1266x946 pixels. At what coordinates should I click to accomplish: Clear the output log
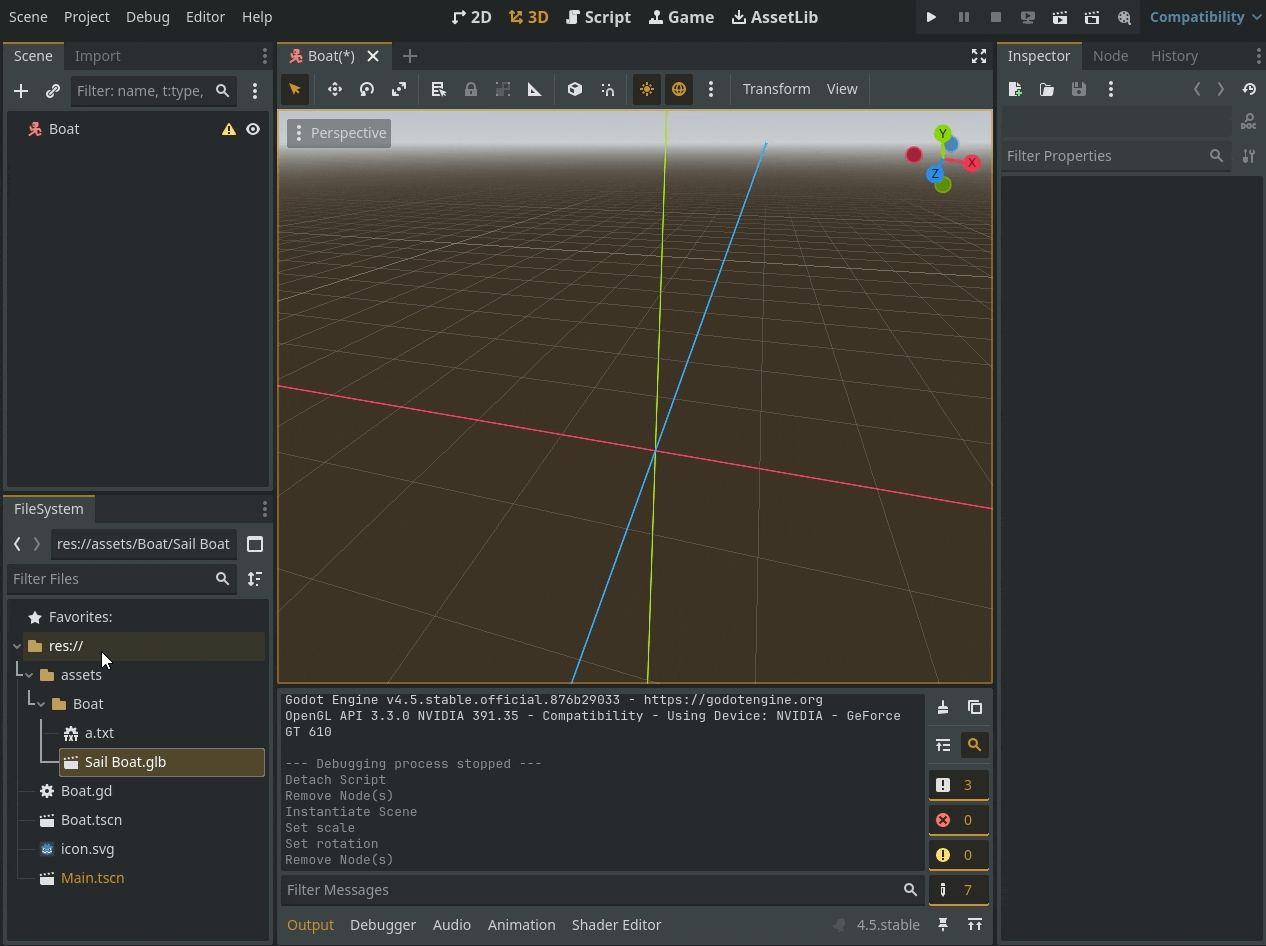pos(943,708)
